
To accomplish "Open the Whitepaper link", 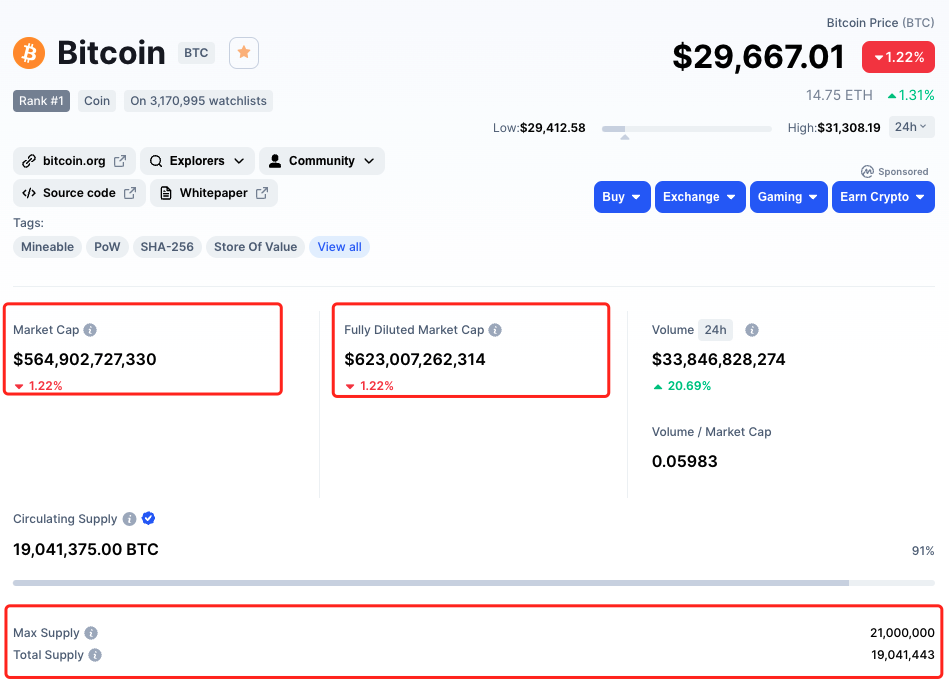I will pyautogui.click(x=214, y=193).
